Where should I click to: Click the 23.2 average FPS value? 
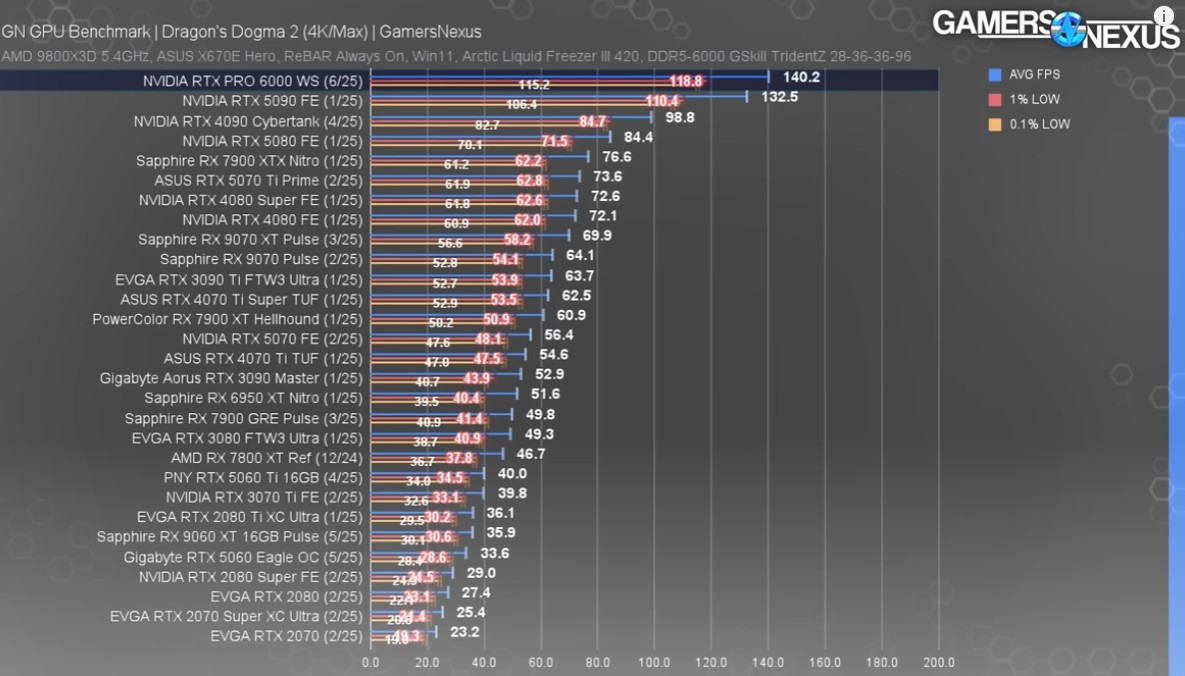[465, 631]
